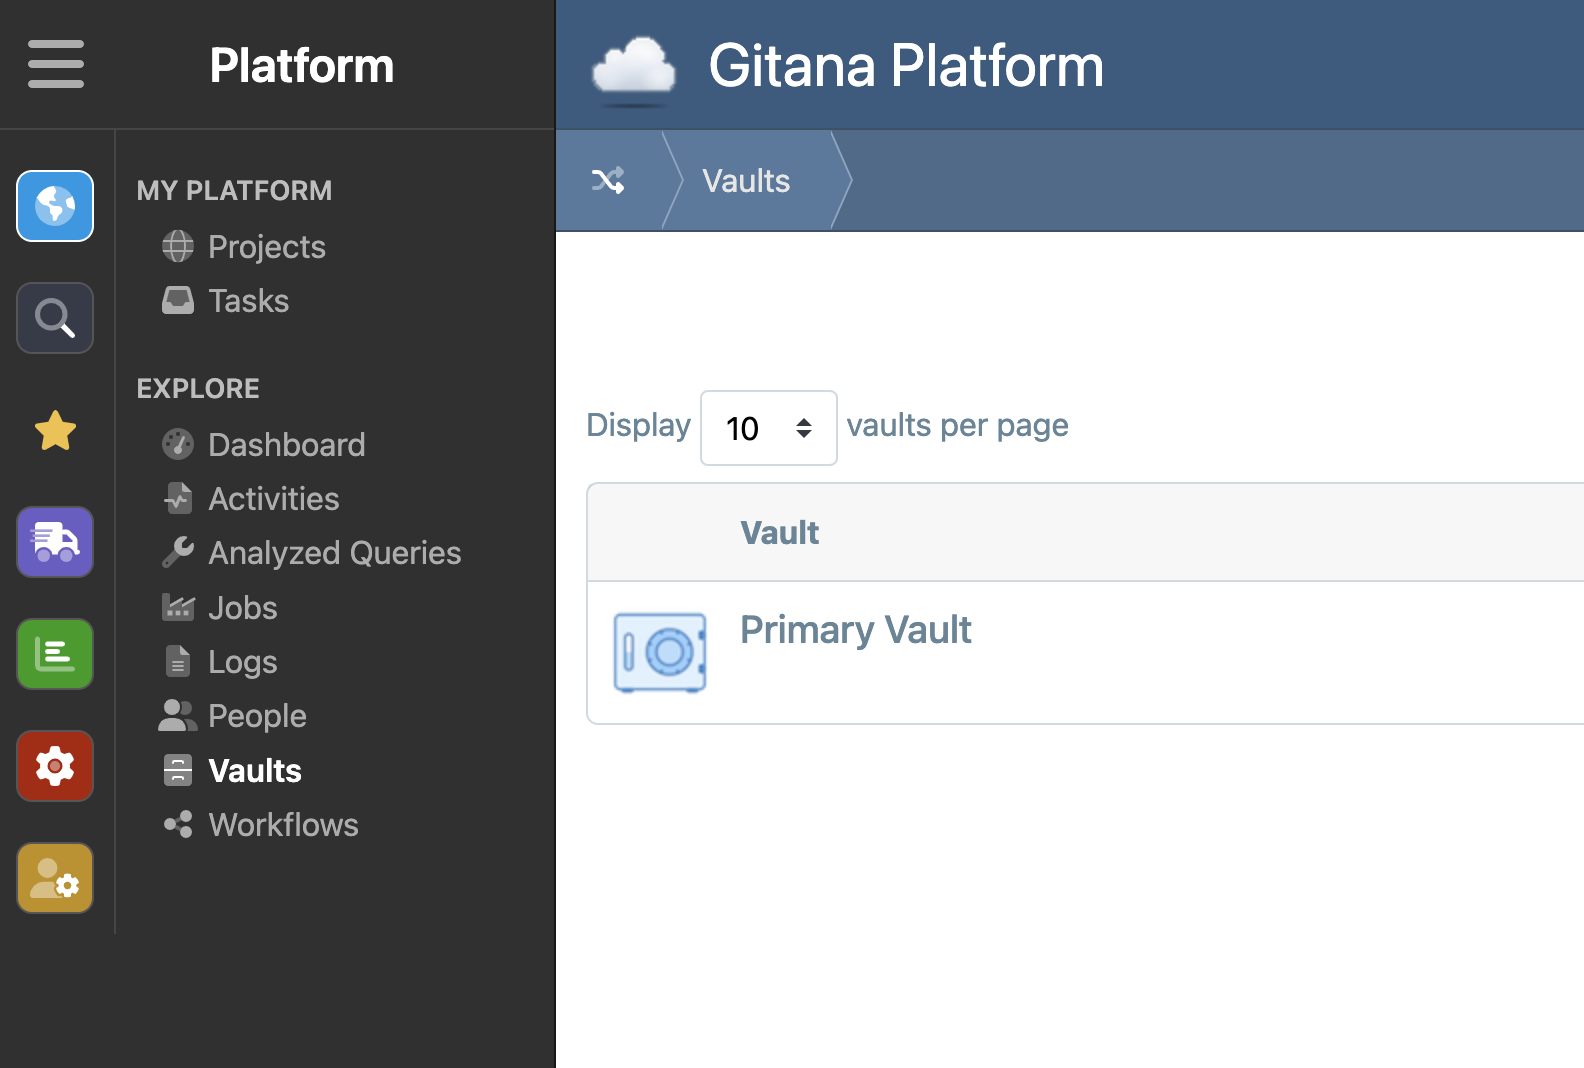Click the EXPLORE section heading
1584x1068 pixels.
tap(198, 388)
